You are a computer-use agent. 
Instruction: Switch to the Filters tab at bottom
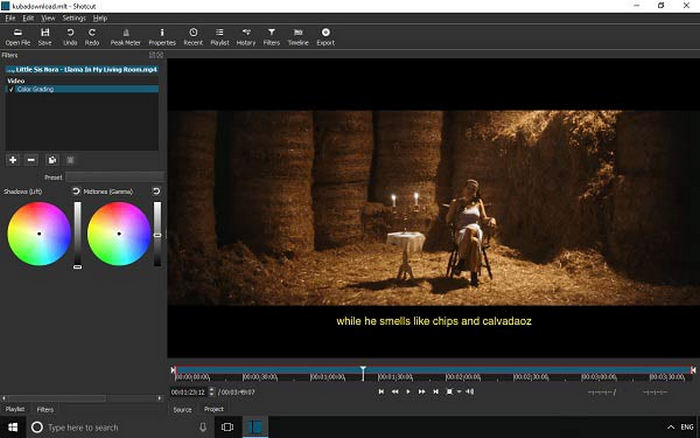(x=45, y=409)
